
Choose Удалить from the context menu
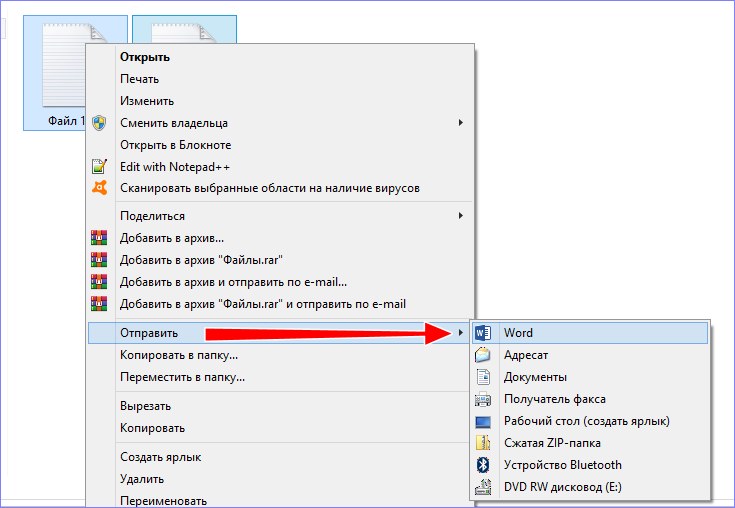coord(280,479)
